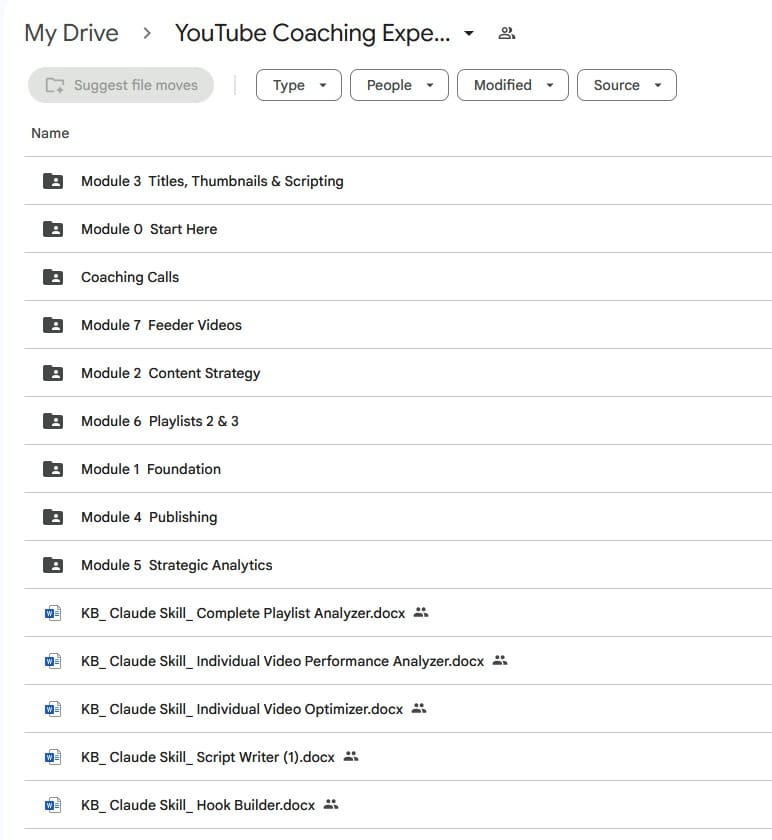Click the Word icon for Individual Video Performance Analyzer
Screen dimensions: 772x840
53,661
